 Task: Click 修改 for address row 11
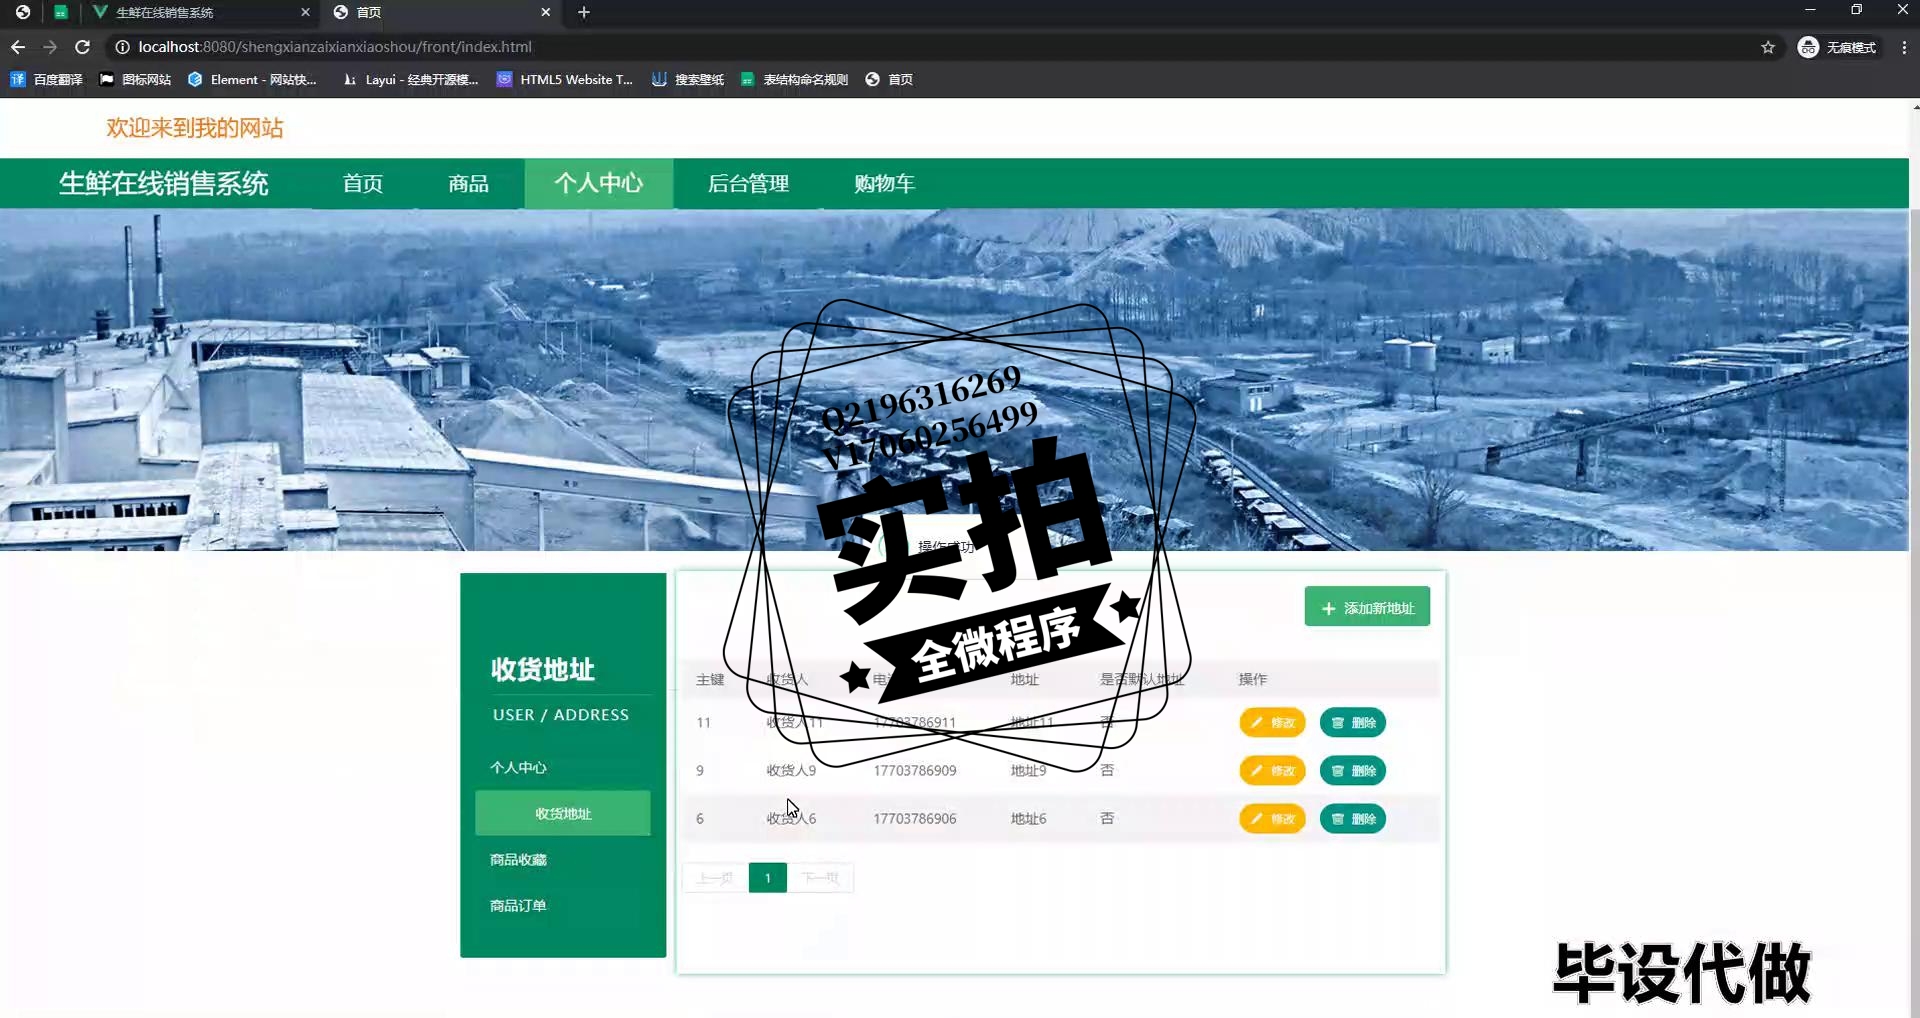1272,722
